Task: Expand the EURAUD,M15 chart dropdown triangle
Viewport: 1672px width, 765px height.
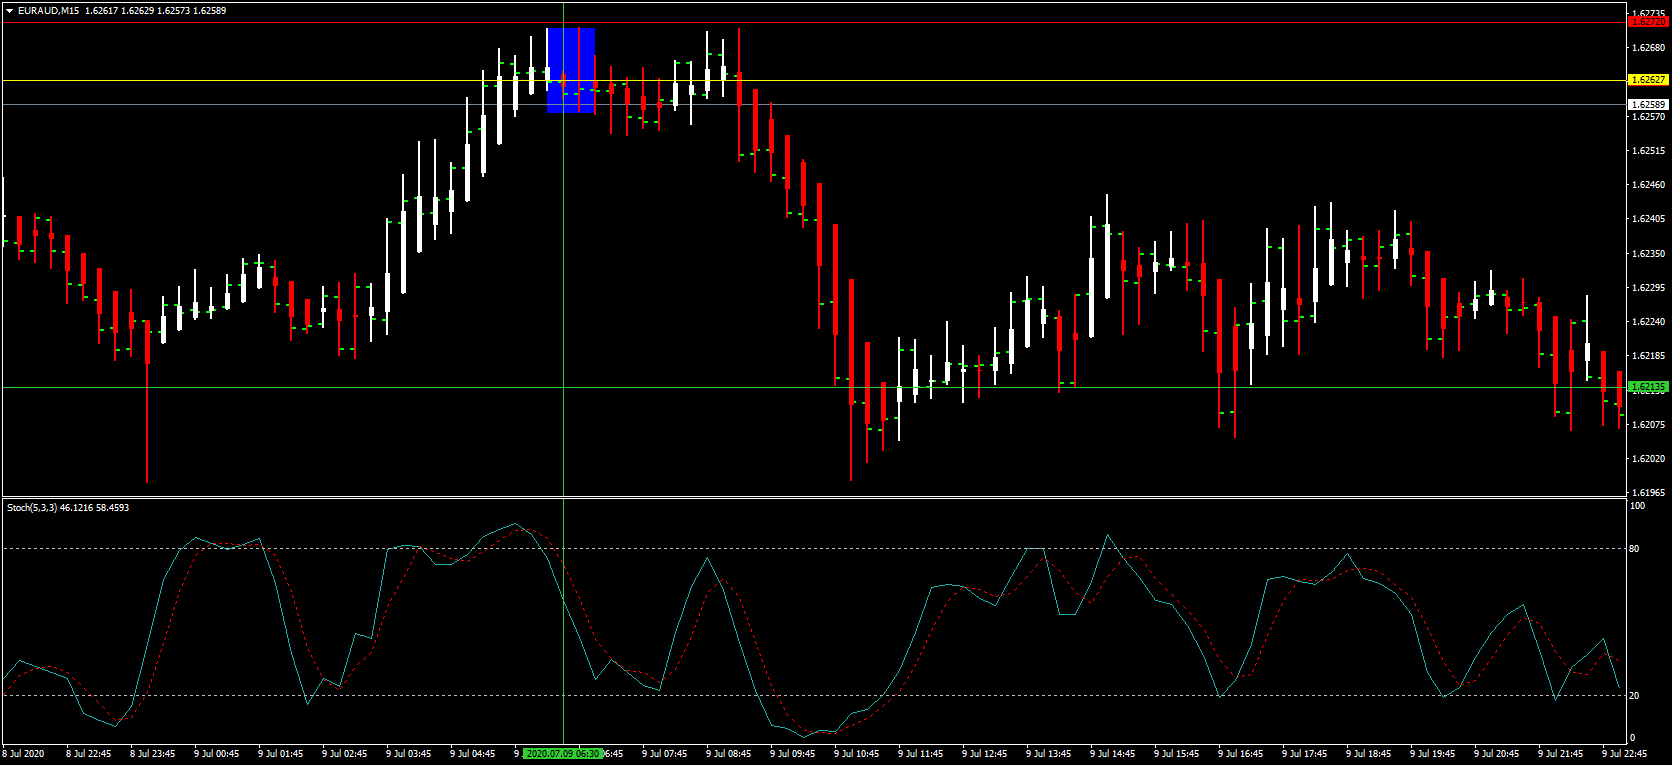Action: coord(9,11)
